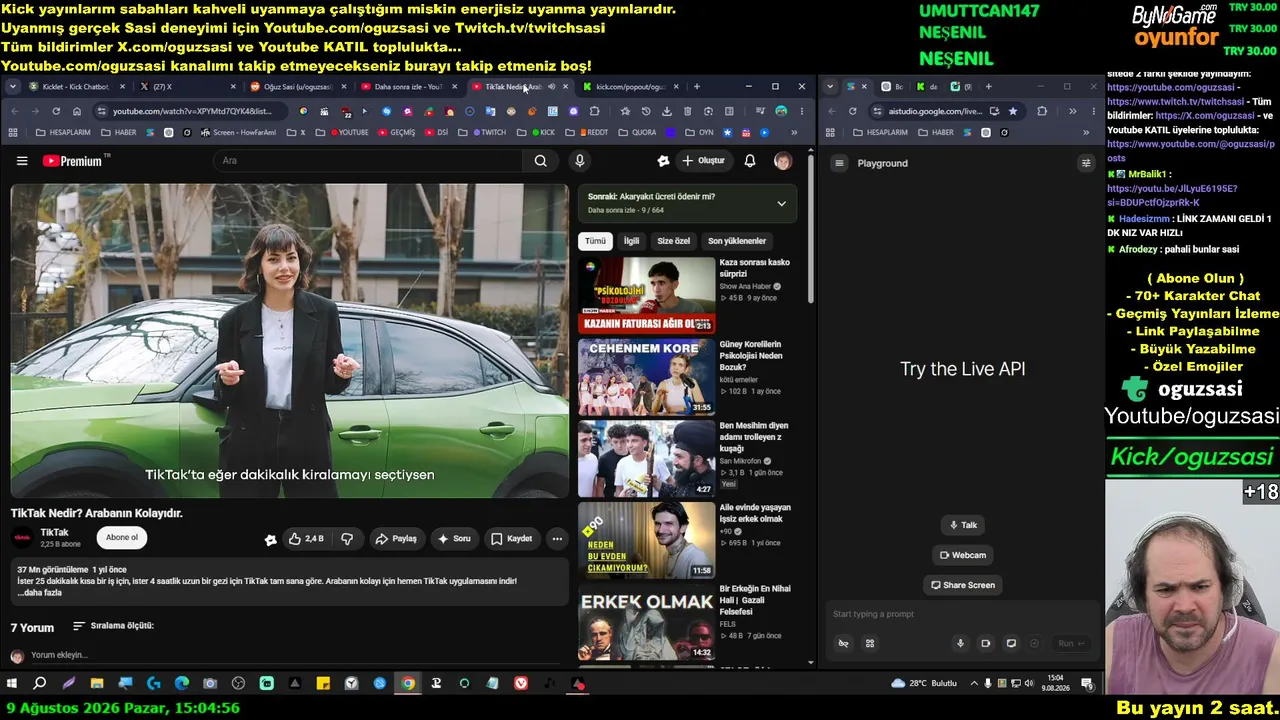Expand the description with '...daha fazla'

pos(39,593)
